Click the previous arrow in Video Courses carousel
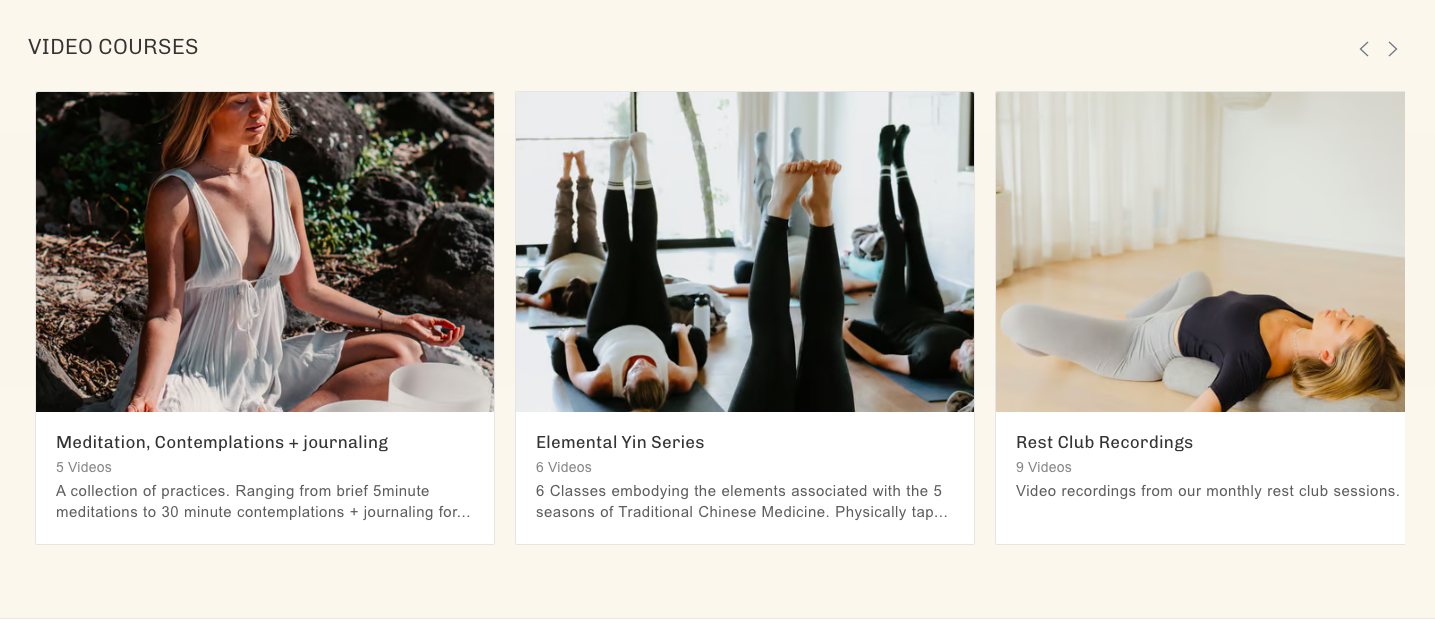1435x623 pixels. pos(1364,49)
